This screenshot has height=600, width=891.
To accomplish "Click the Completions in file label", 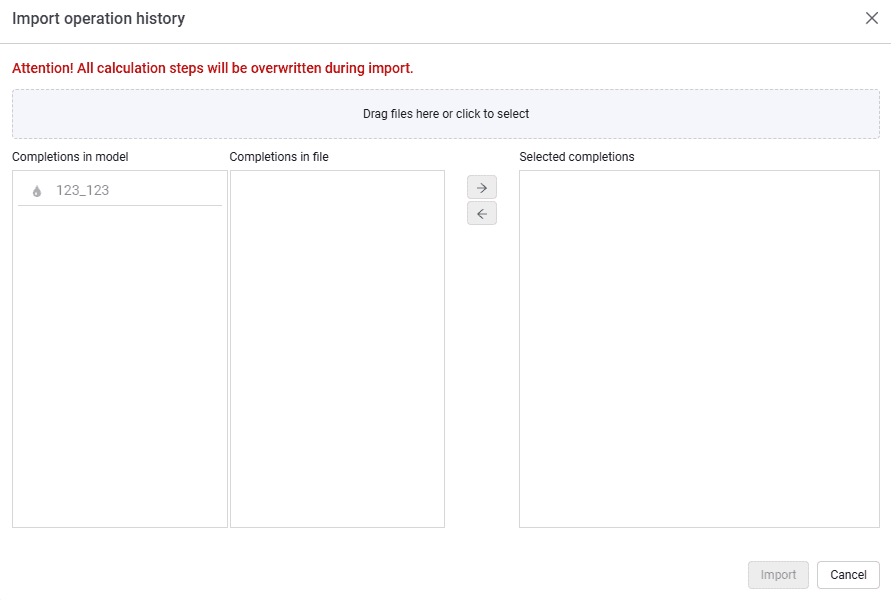I will coord(279,157).
